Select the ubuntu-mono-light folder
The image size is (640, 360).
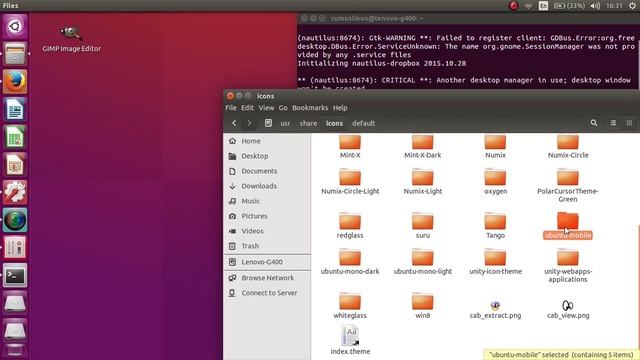(x=422, y=262)
